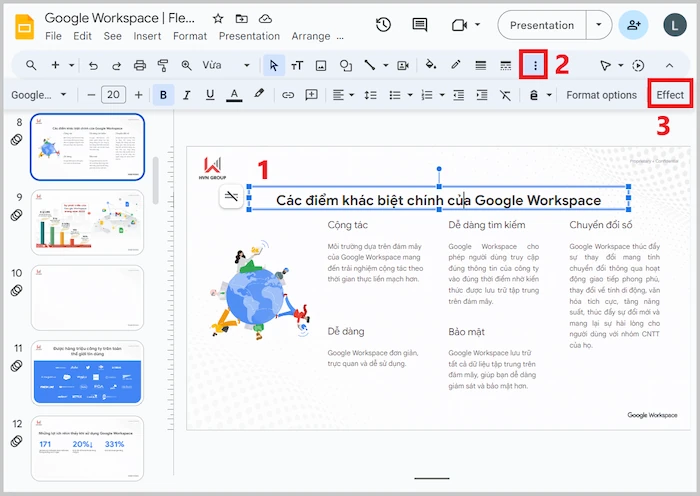Viewport: 700px width, 496px height.
Task: Set the border dash style
Action: click(x=505, y=66)
